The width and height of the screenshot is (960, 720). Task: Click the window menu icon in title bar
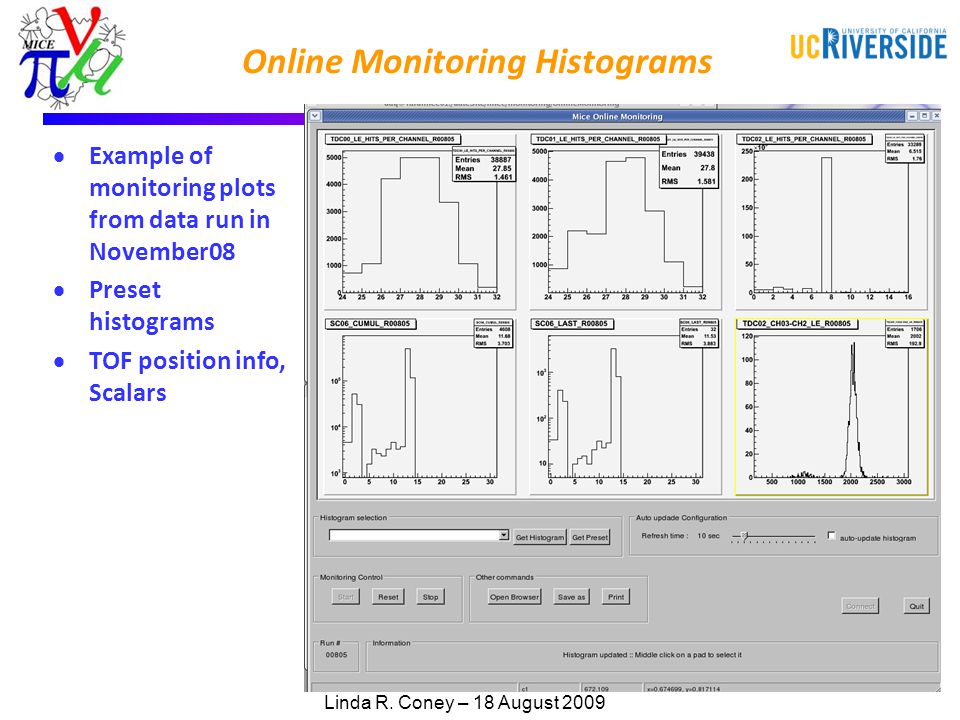click(315, 116)
